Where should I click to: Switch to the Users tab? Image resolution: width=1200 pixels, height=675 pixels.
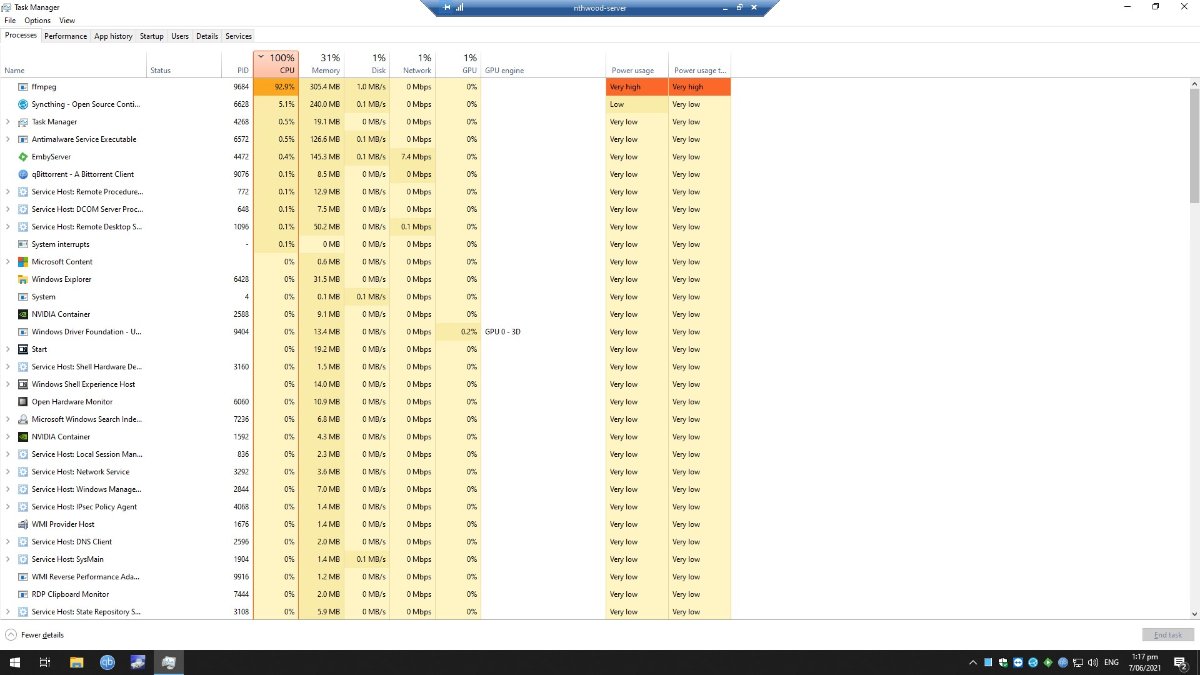pyautogui.click(x=180, y=36)
